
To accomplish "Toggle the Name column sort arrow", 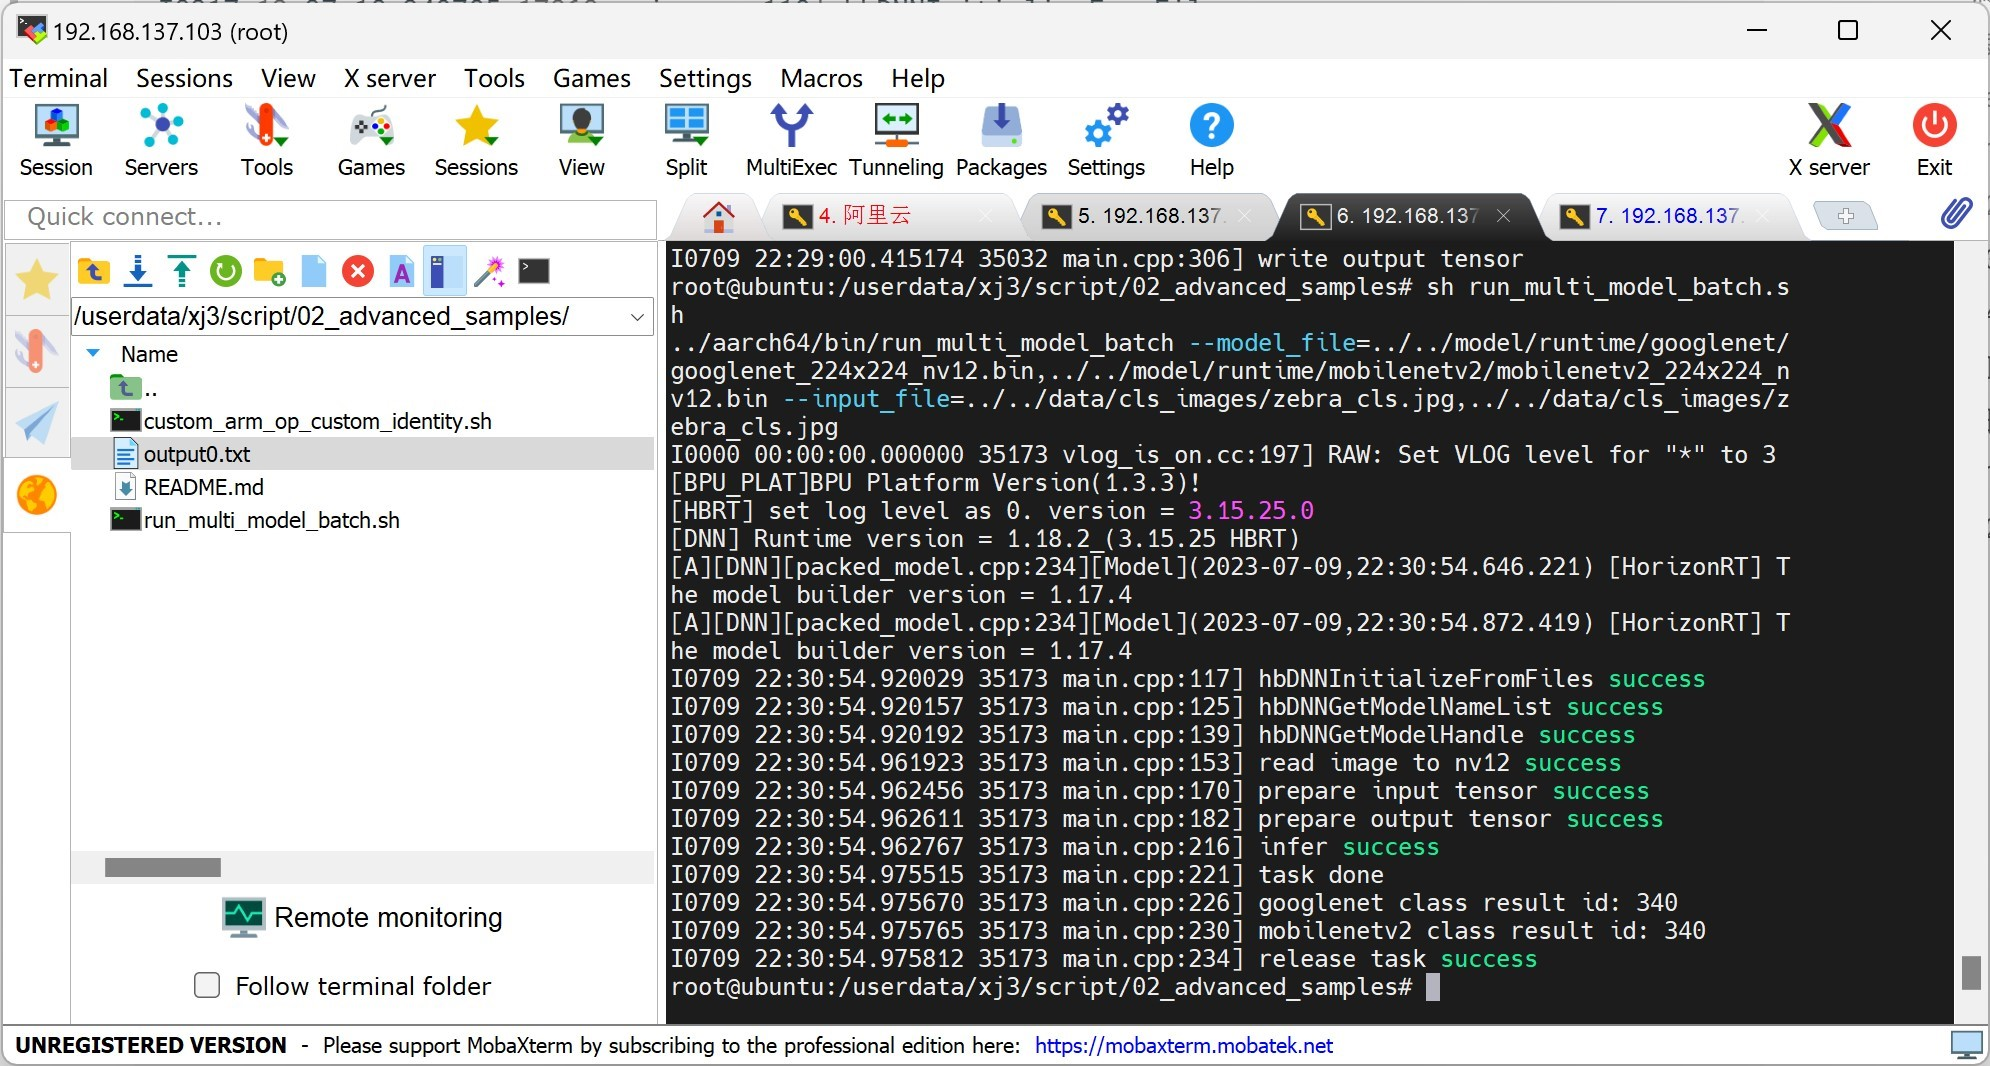I will pyautogui.click(x=94, y=353).
